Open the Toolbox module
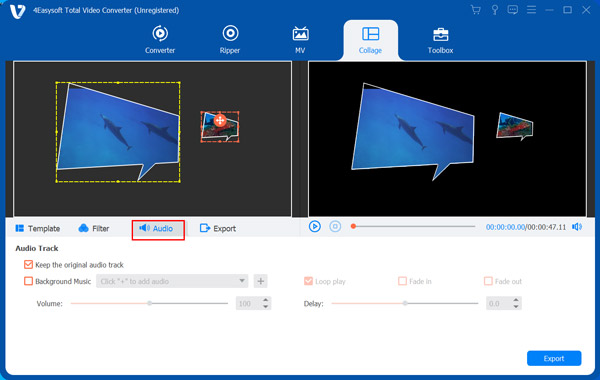The height and width of the screenshot is (380, 600). click(440, 39)
